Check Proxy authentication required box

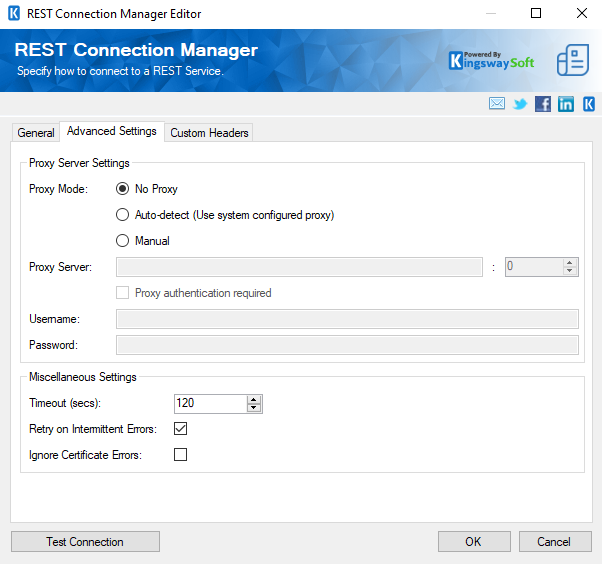(x=122, y=293)
